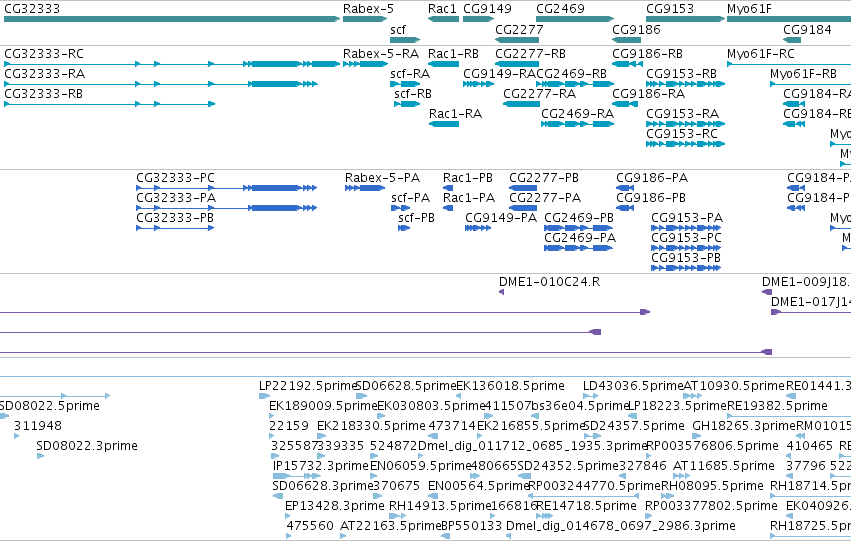Click Dmel_dig_014678_0697_2986.3prime label
Screen dimensions: 851x541
[x=621, y=526]
